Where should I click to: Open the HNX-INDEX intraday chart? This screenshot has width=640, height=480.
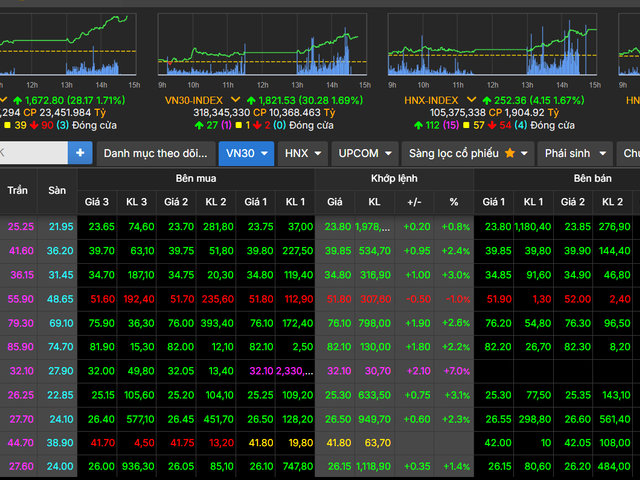click(x=494, y=45)
